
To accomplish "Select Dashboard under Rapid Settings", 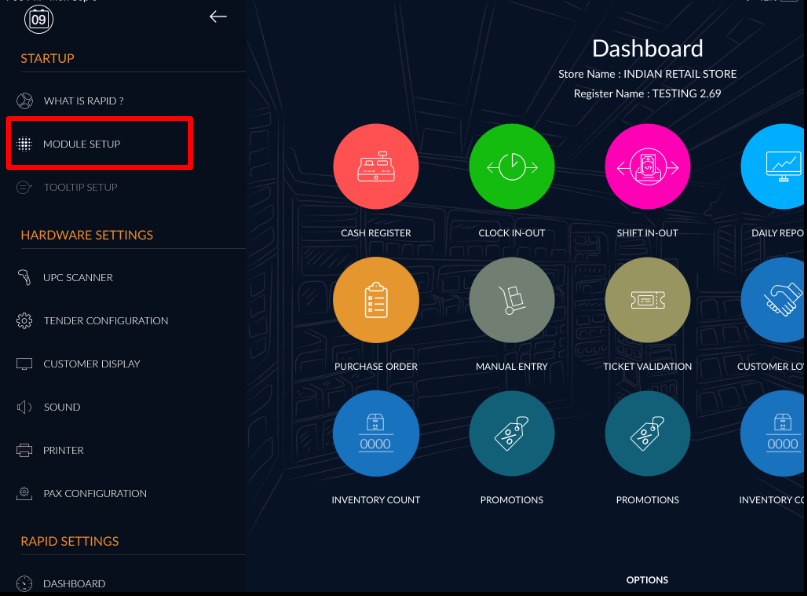I will (x=73, y=583).
